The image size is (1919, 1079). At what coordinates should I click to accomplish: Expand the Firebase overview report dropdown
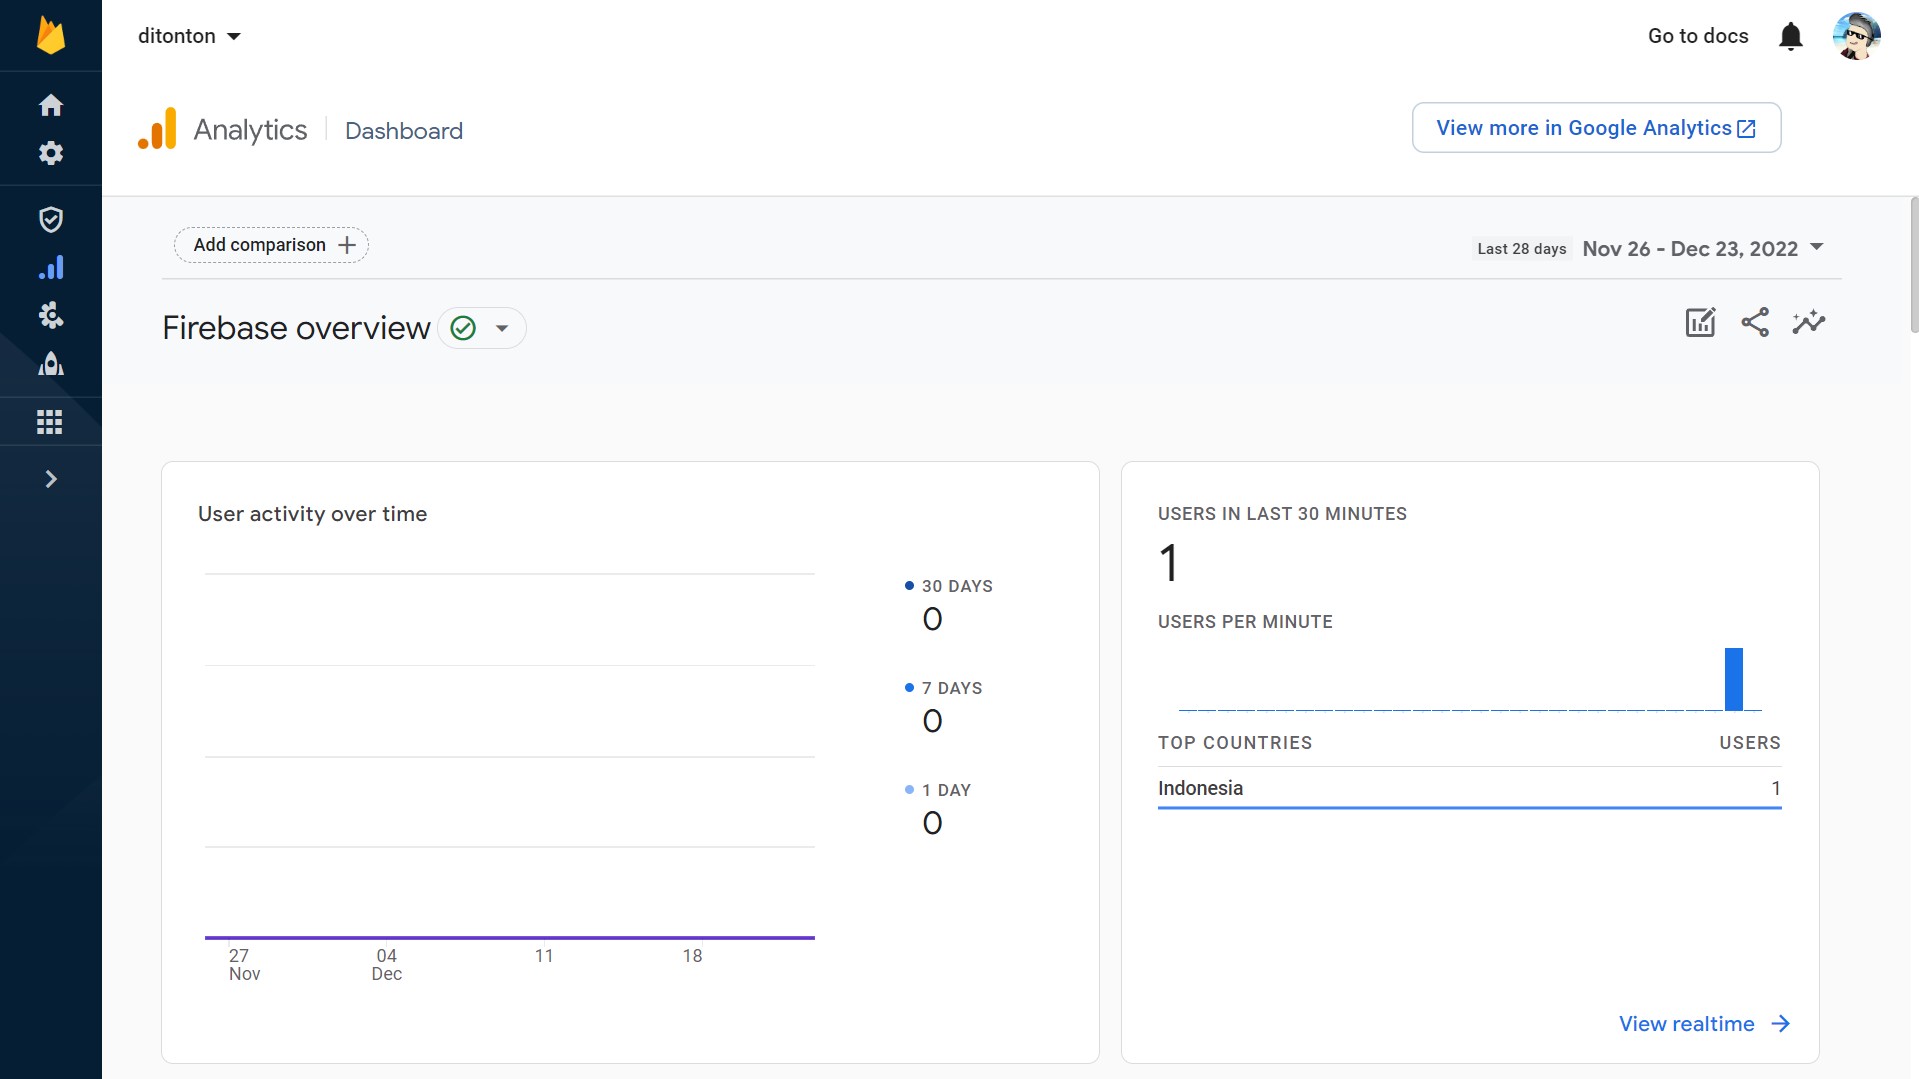503,327
